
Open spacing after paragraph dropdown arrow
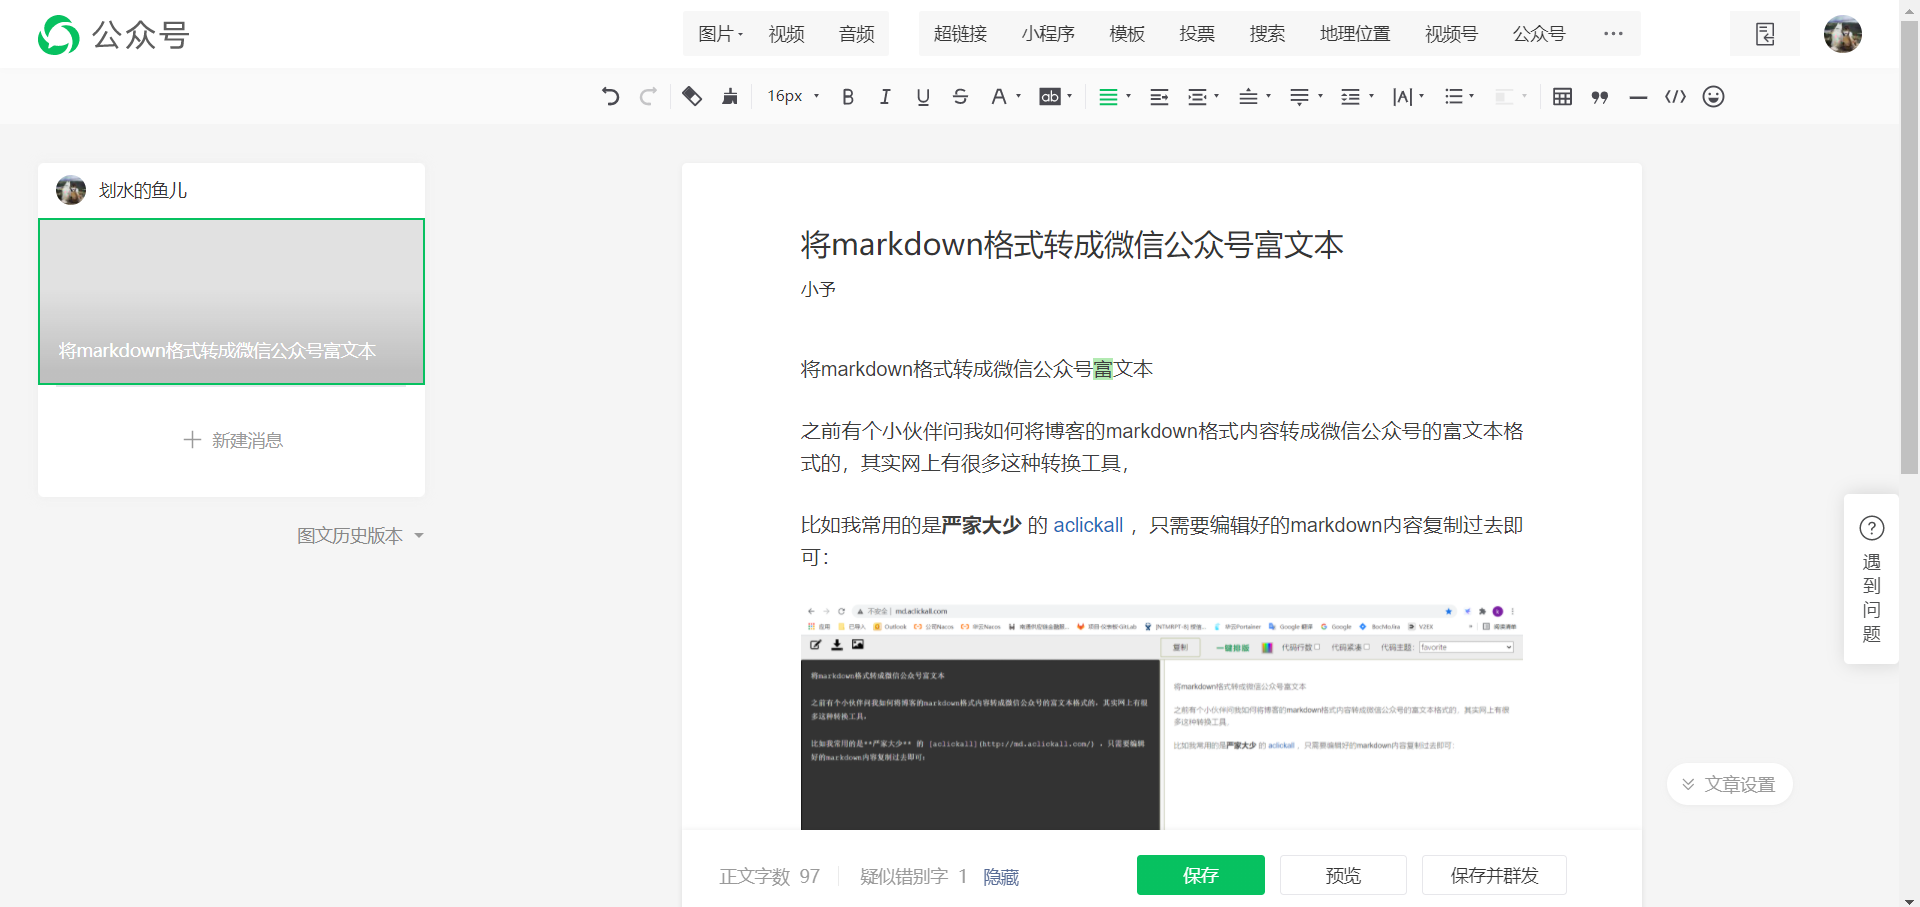click(x=1321, y=96)
